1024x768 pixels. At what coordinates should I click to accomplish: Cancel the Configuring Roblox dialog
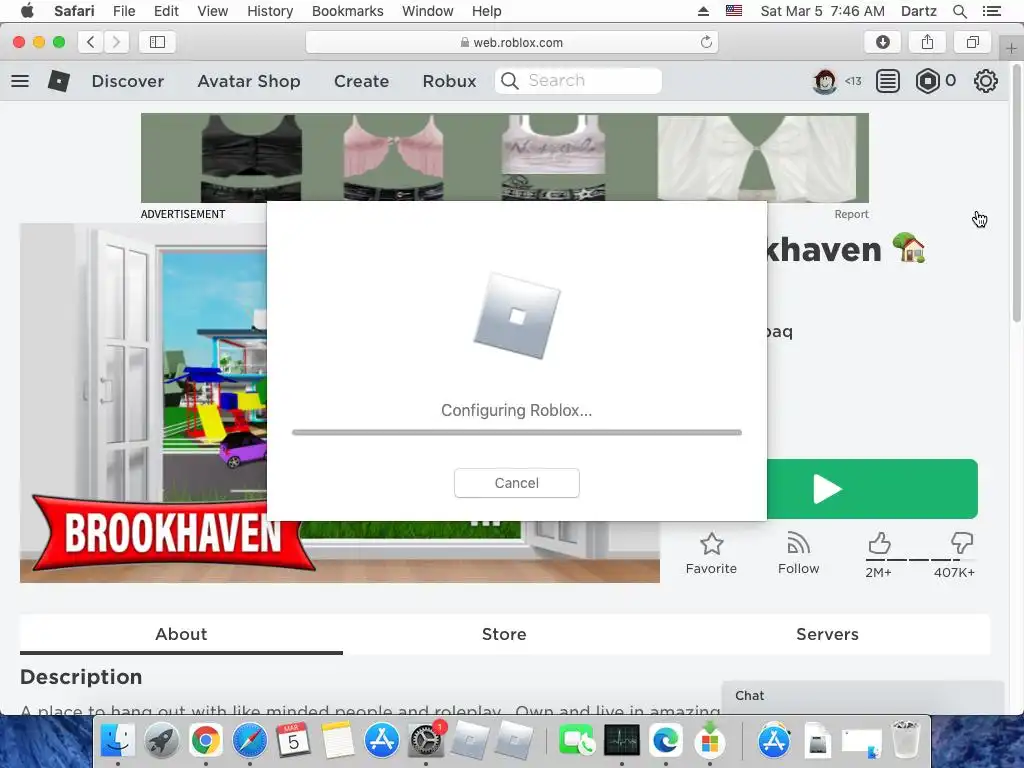[517, 483]
